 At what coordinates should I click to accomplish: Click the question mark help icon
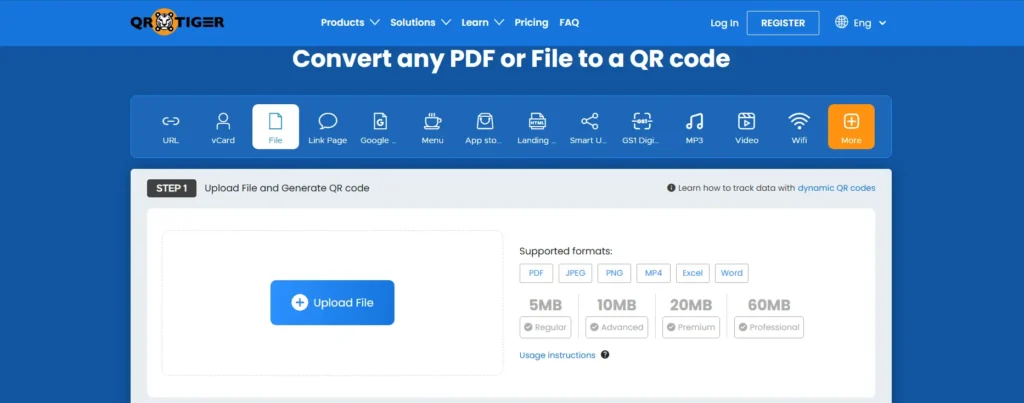click(x=605, y=355)
